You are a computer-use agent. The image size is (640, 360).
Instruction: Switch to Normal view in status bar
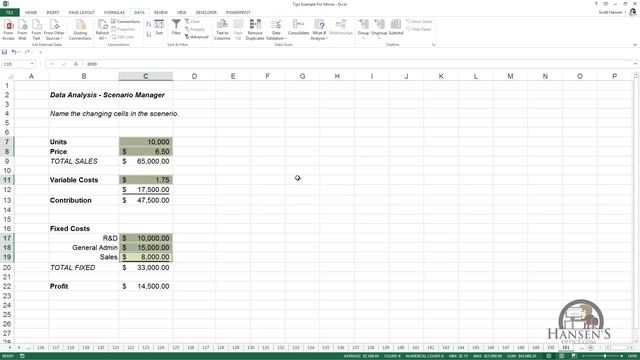pos(549,356)
